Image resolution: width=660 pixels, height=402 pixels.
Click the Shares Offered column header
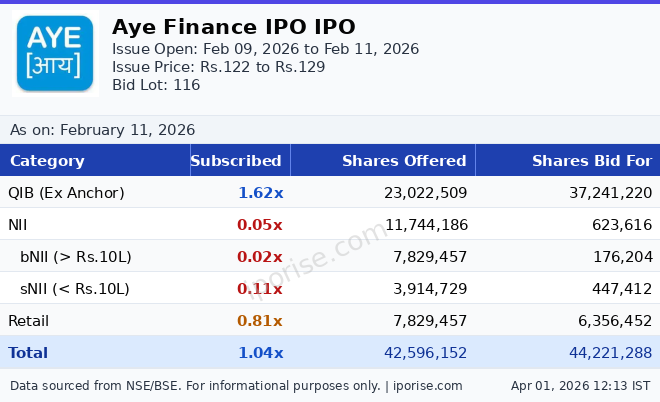coord(404,161)
